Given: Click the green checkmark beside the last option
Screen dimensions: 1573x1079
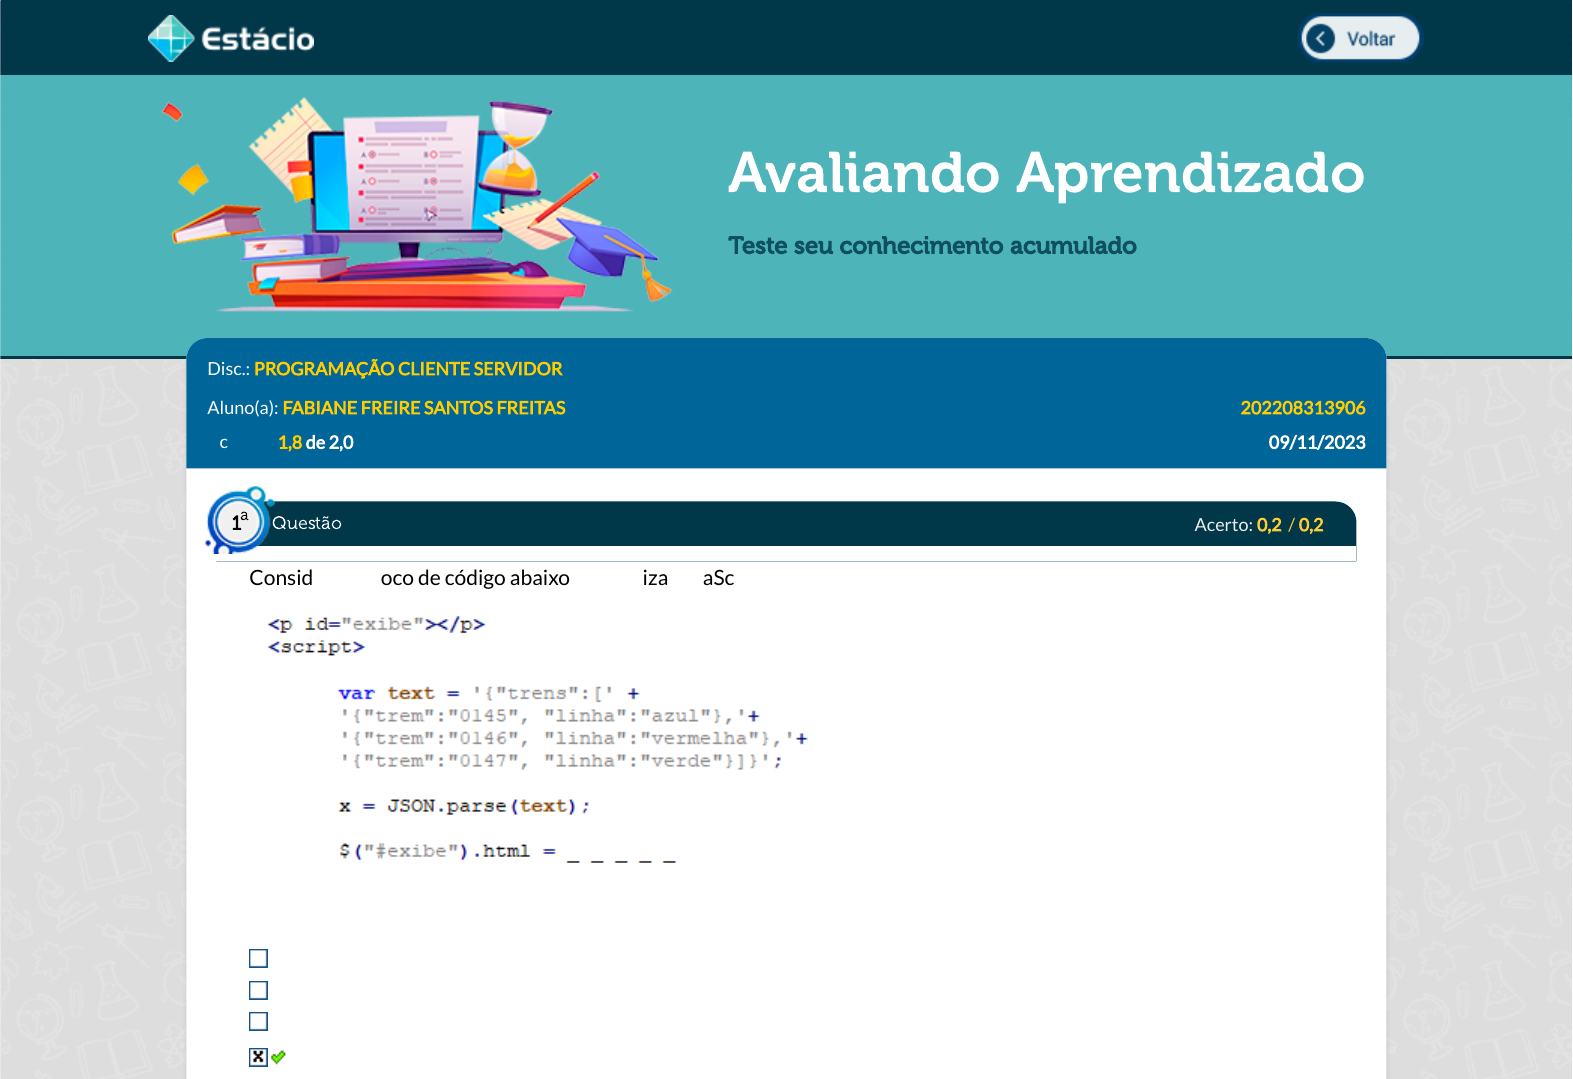Looking at the screenshot, I should 279,1057.
